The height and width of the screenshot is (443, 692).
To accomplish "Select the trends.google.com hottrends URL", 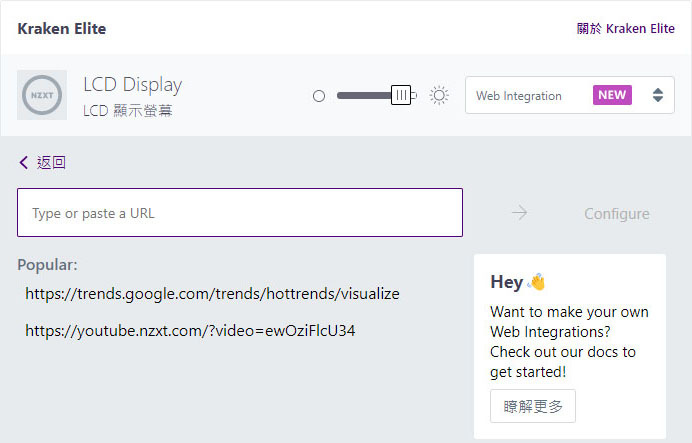I will click(212, 294).
